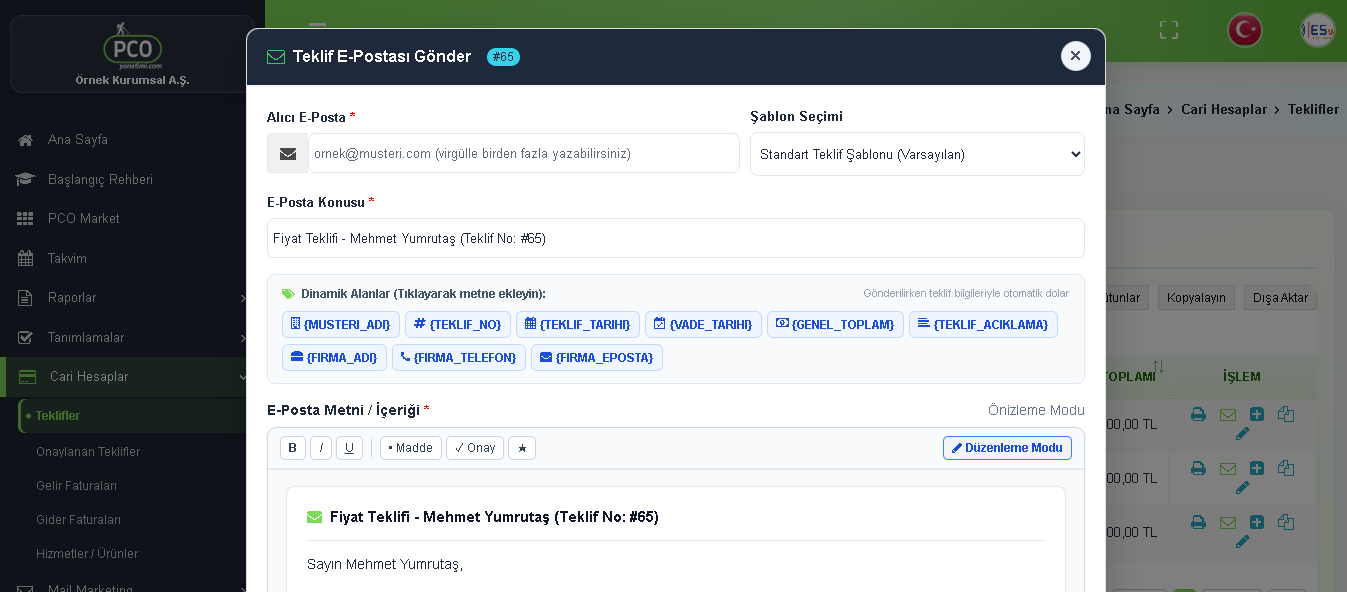Screen dimensions: 1347x592
Task: Insert a bullet with the Madde button
Action: (411, 448)
